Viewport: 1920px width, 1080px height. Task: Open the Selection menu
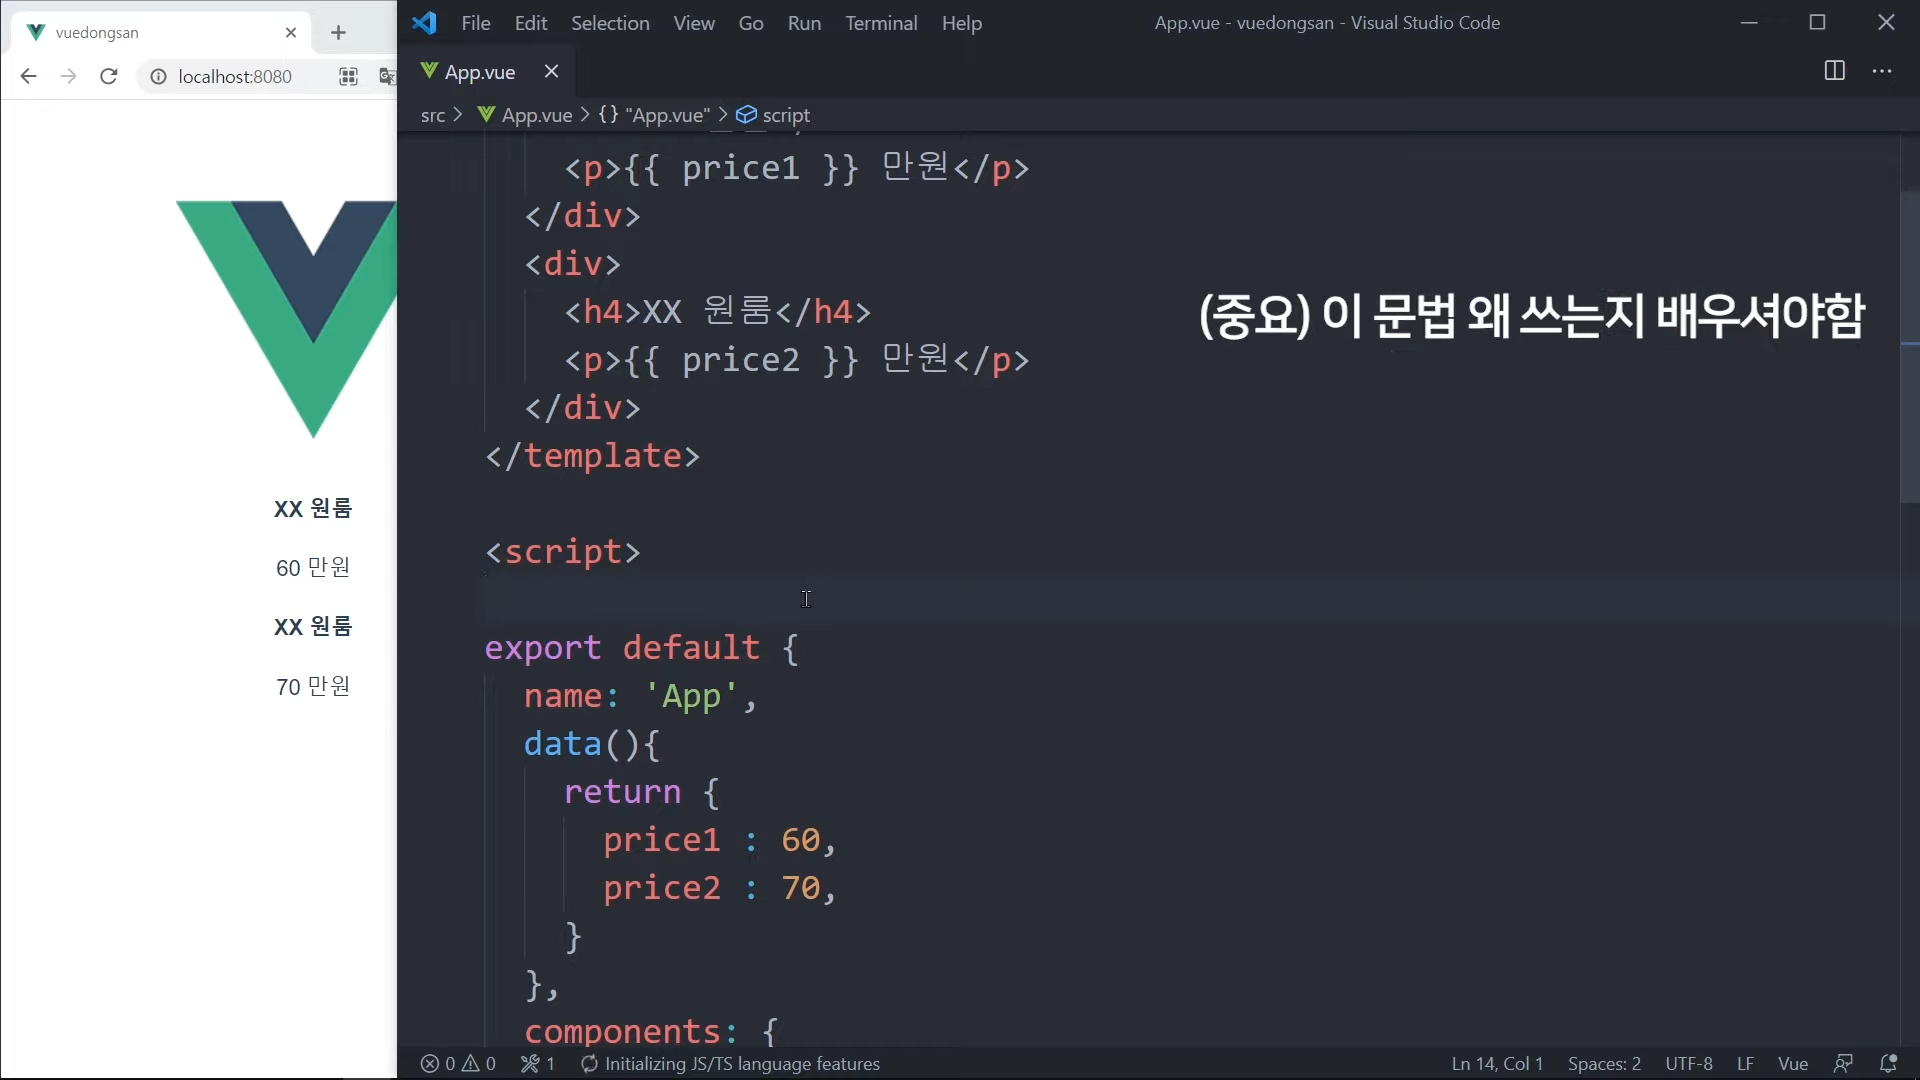[609, 23]
